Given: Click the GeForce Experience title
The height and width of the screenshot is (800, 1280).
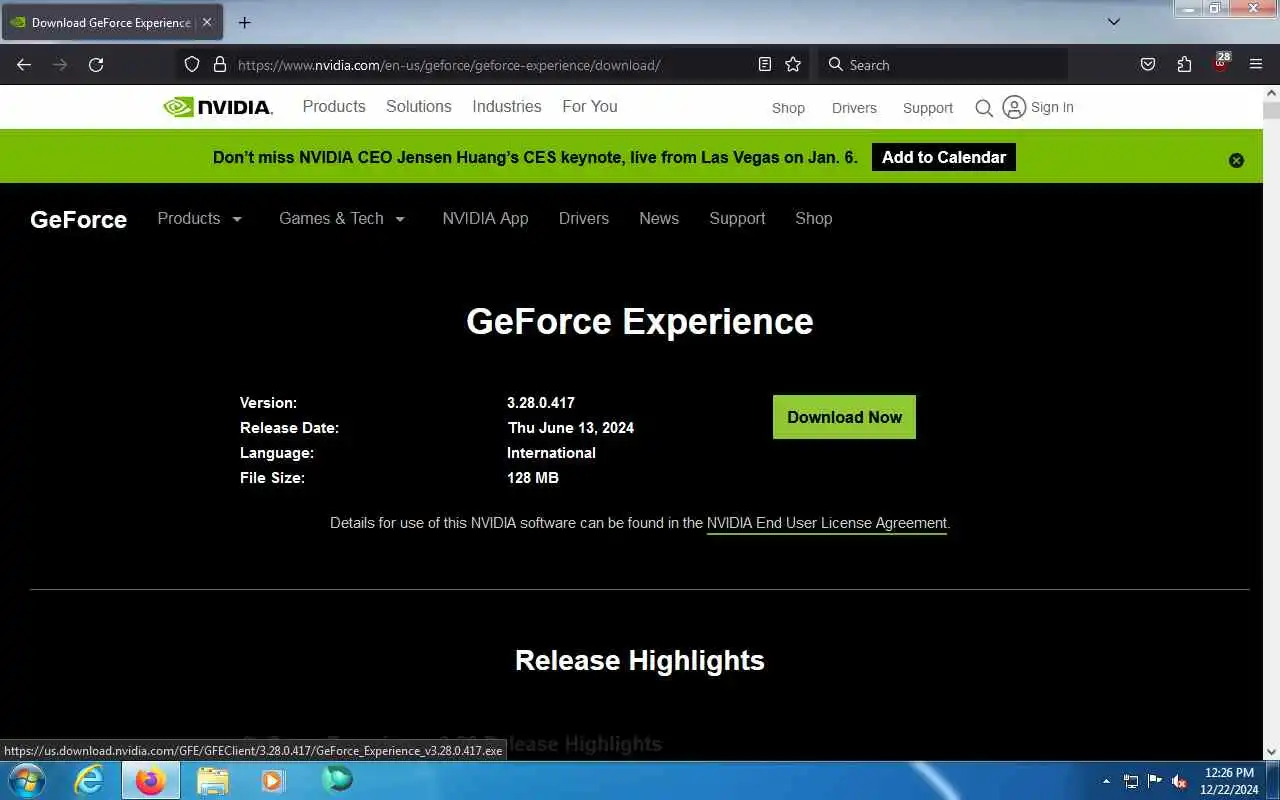Looking at the screenshot, I should pos(640,321).
